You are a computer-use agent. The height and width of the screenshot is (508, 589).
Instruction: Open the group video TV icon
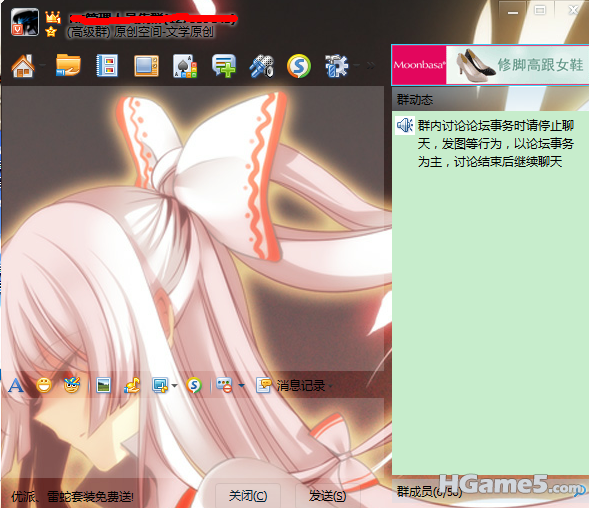tap(146, 66)
